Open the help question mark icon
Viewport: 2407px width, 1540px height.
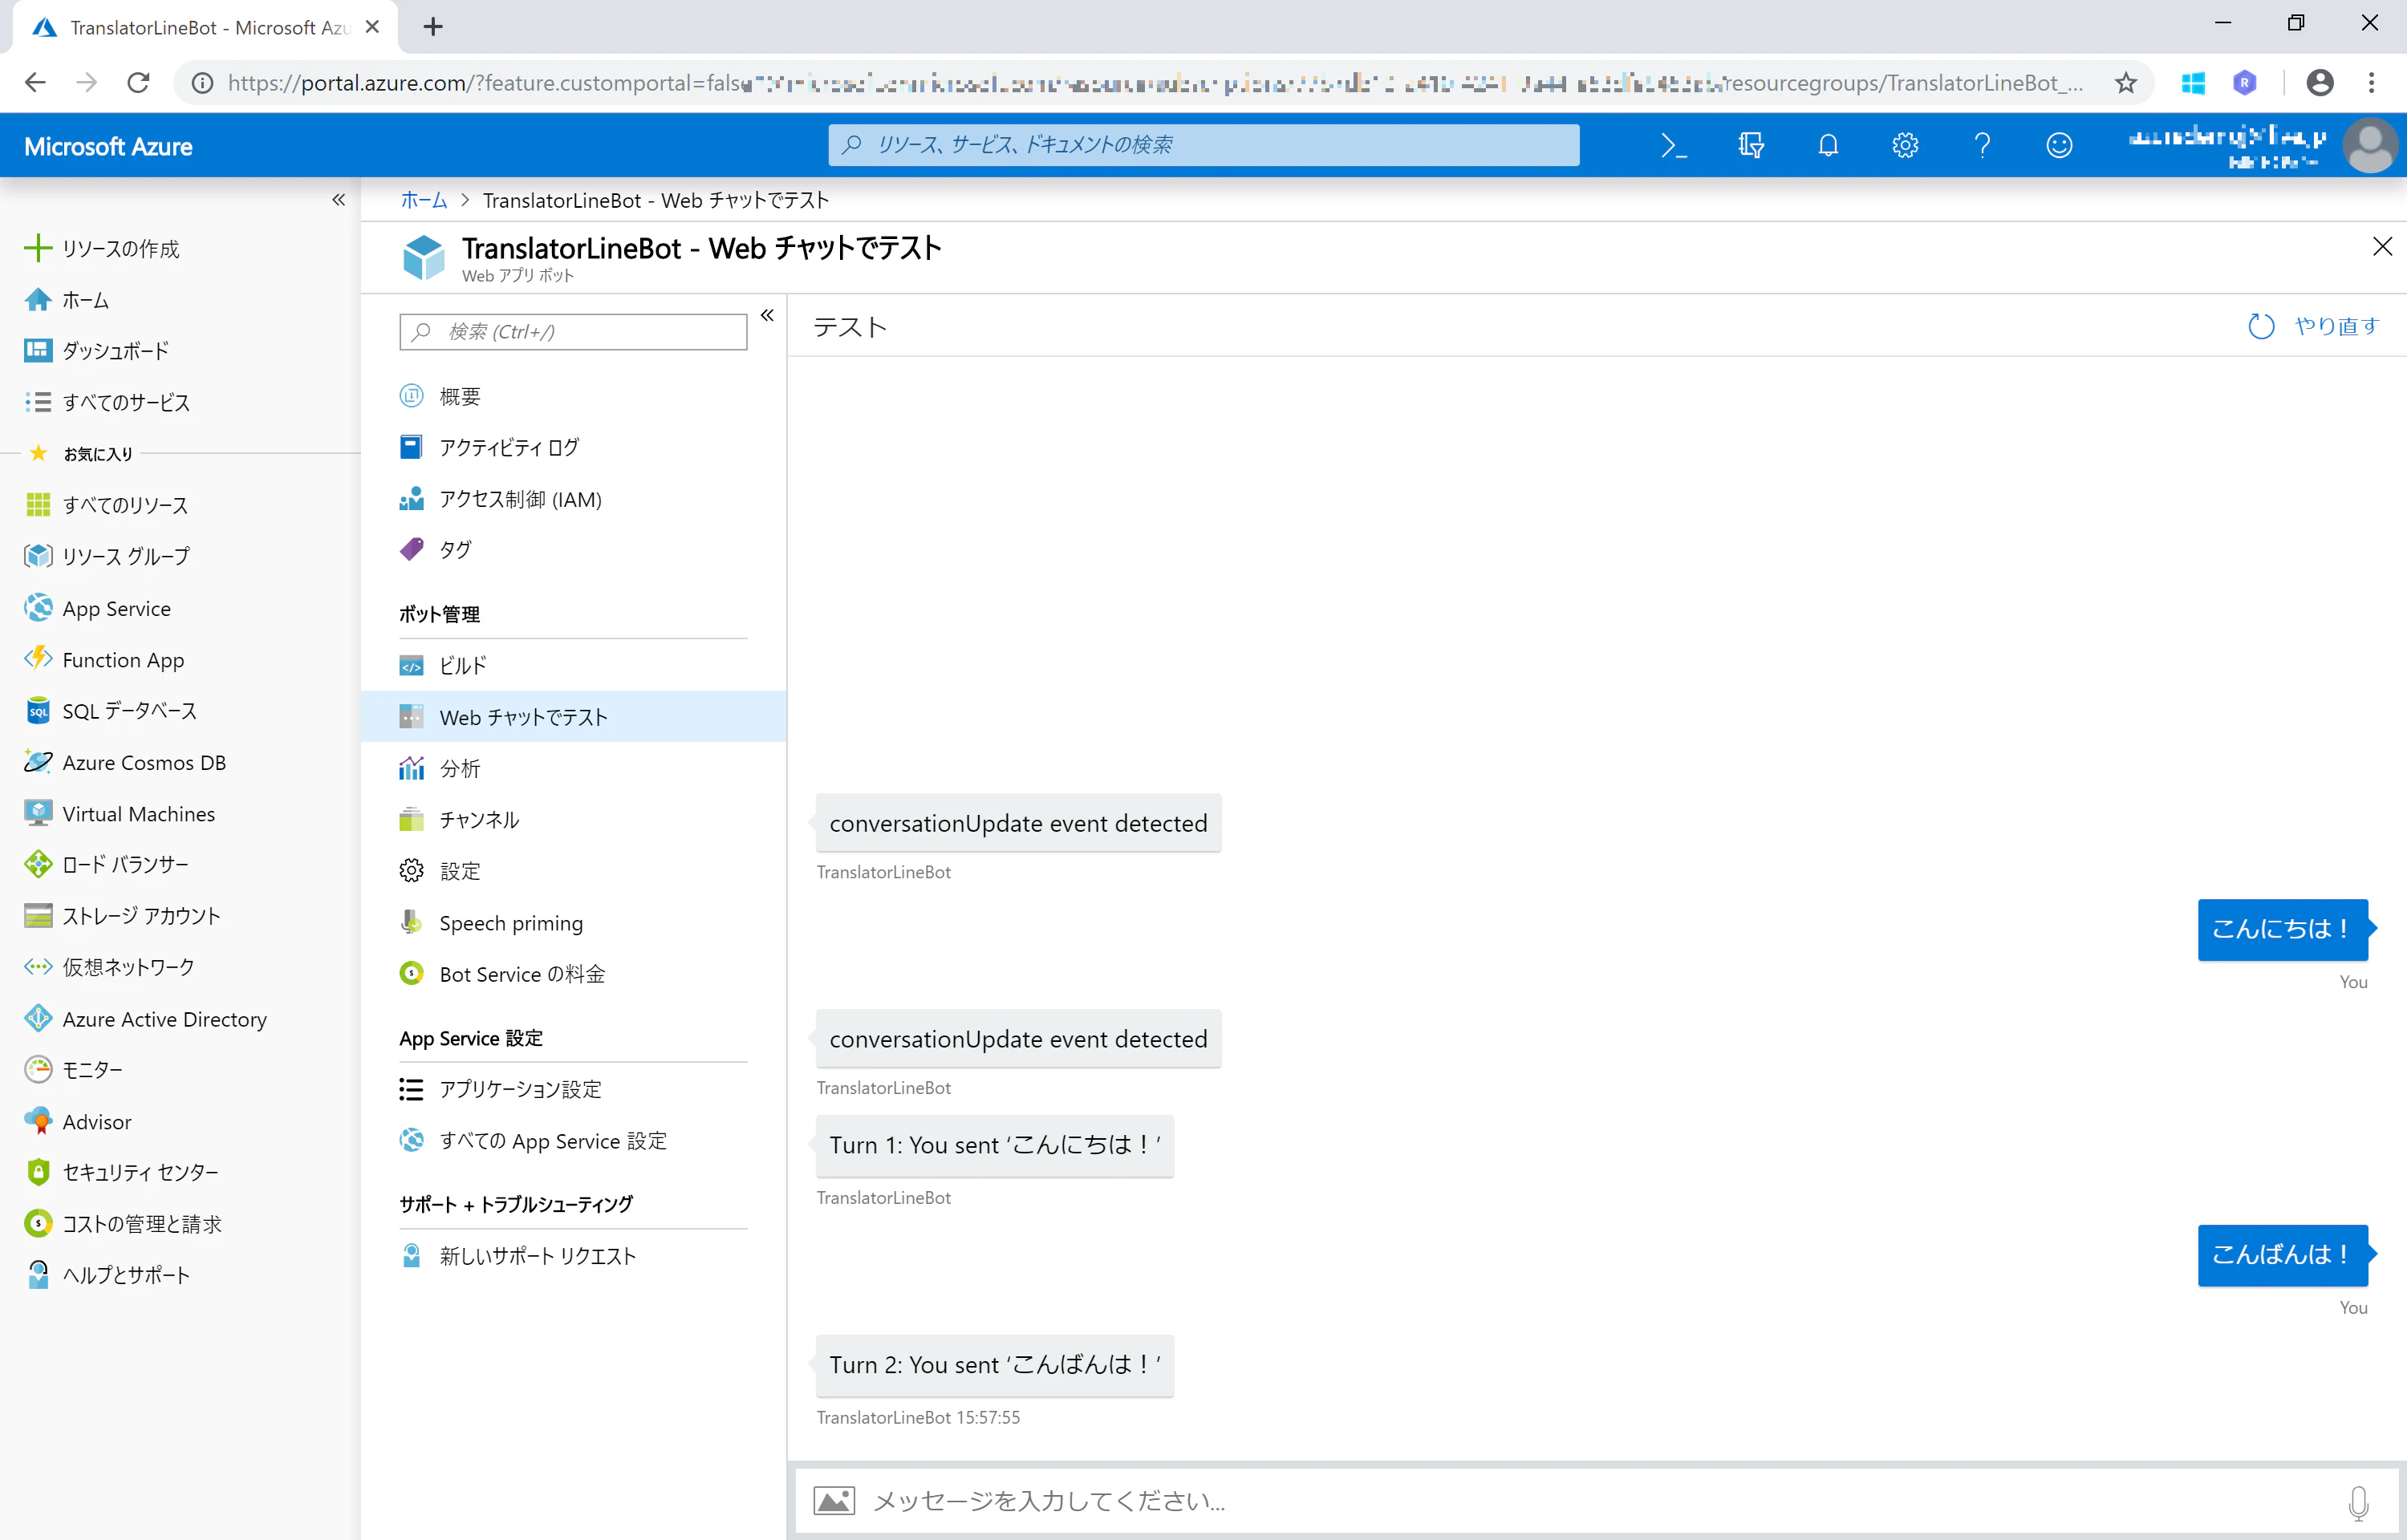[1982, 145]
